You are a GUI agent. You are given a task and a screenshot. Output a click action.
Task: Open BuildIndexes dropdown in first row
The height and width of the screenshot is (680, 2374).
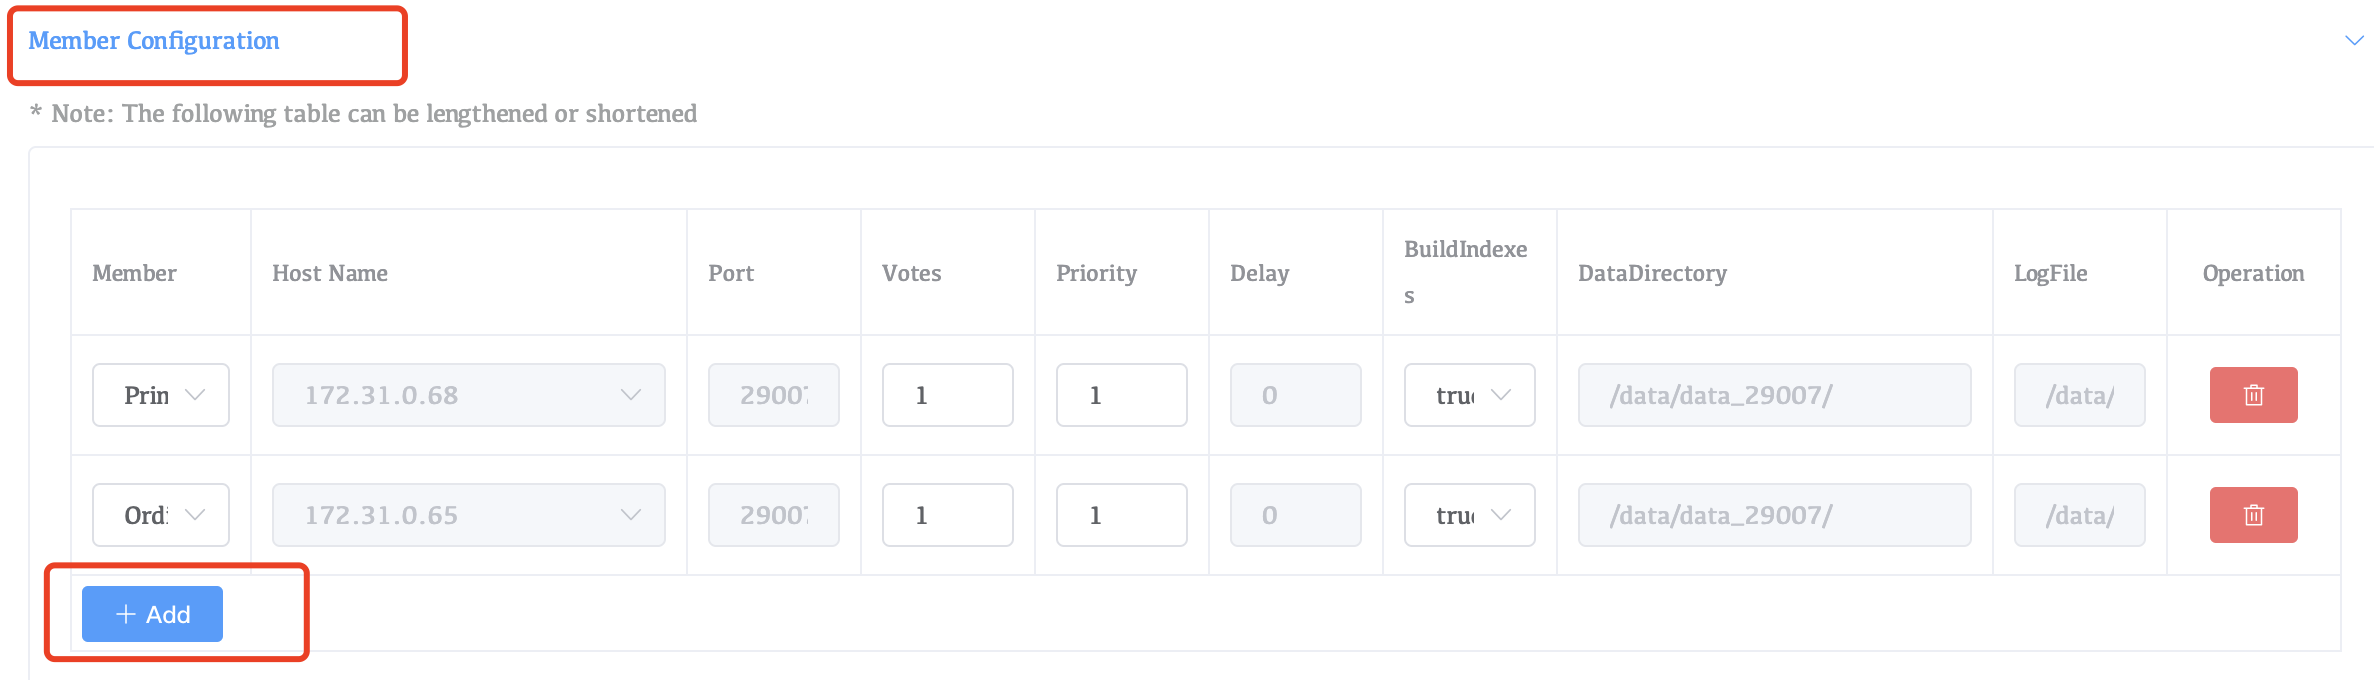(1469, 395)
